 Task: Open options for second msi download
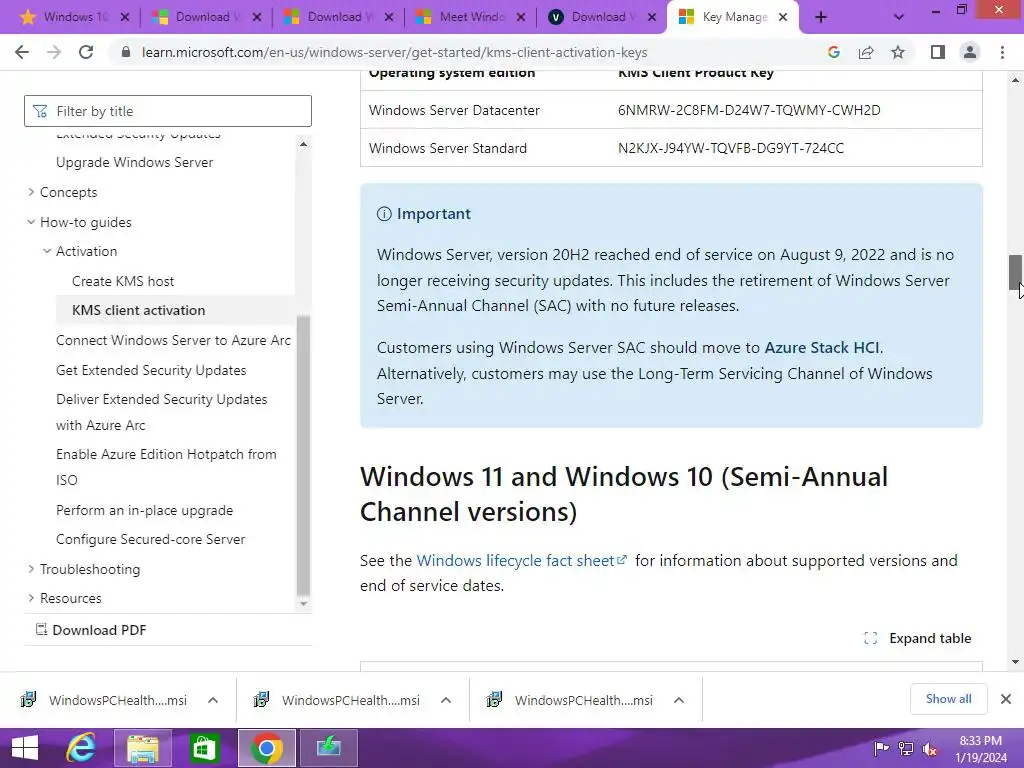[x=446, y=700]
